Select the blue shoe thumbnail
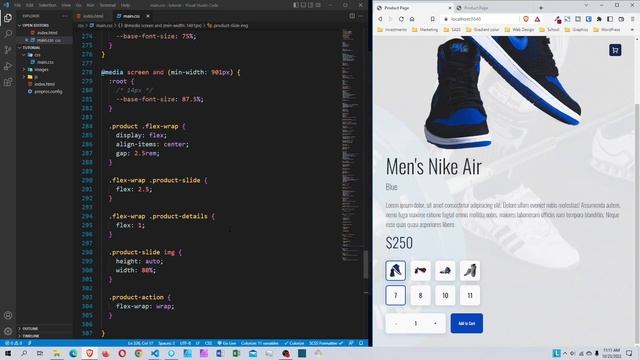 pyautogui.click(x=396, y=271)
